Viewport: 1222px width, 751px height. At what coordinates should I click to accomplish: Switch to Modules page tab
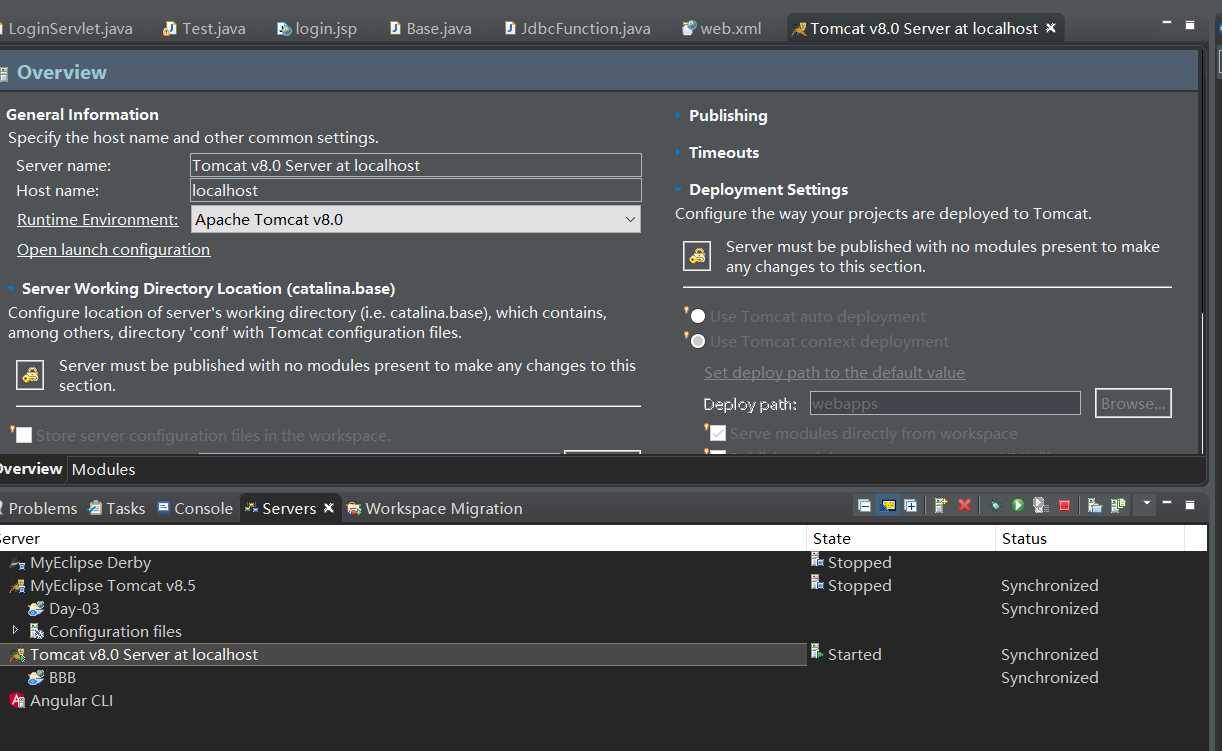104,469
